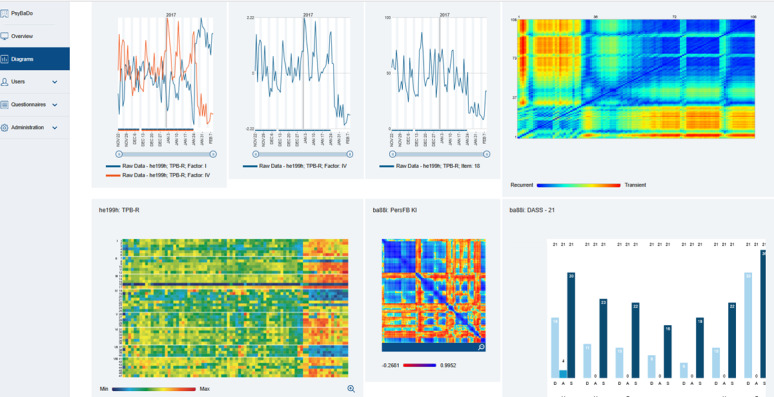The height and width of the screenshot is (397, 774).
Task: Grab right range handle of single Factor IV chart
Action: pyautogui.click(x=350, y=154)
